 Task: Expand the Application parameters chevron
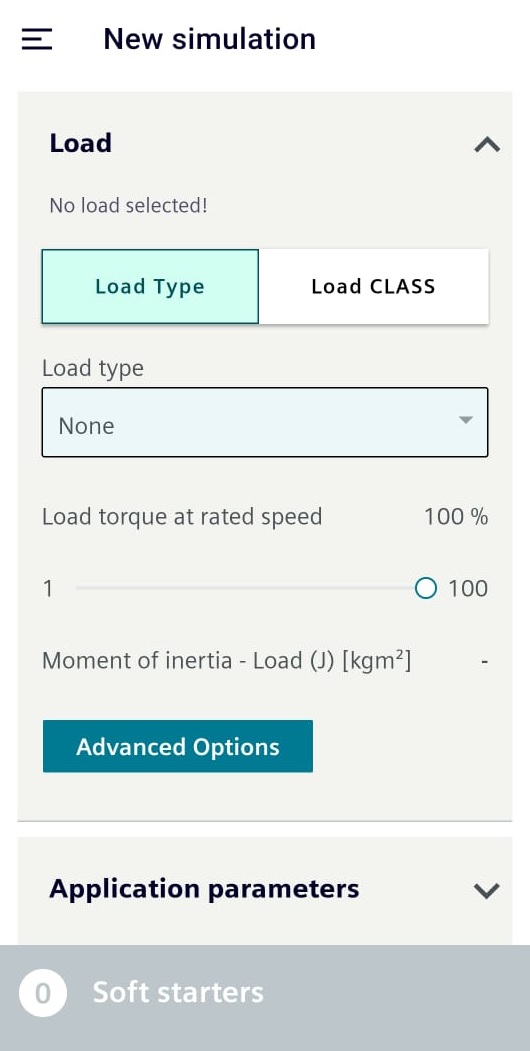pyautogui.click(x=486, y=890)
